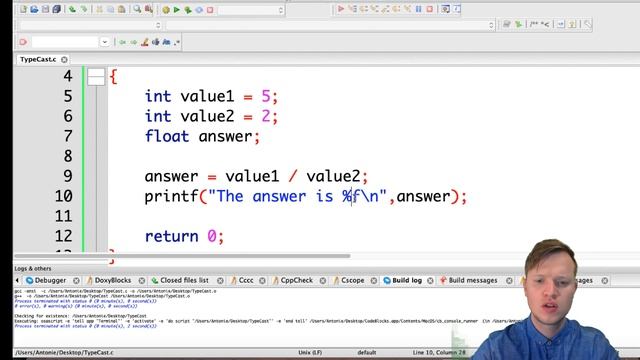Click the Paste toolbar icon

122,9
